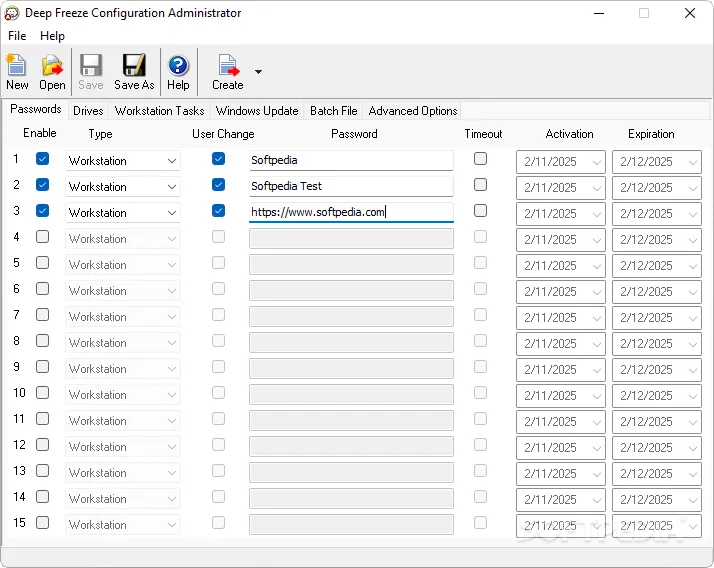Click the Save As toolbar icon
This screenshot has width=714, height=568.
click(134, 72)
